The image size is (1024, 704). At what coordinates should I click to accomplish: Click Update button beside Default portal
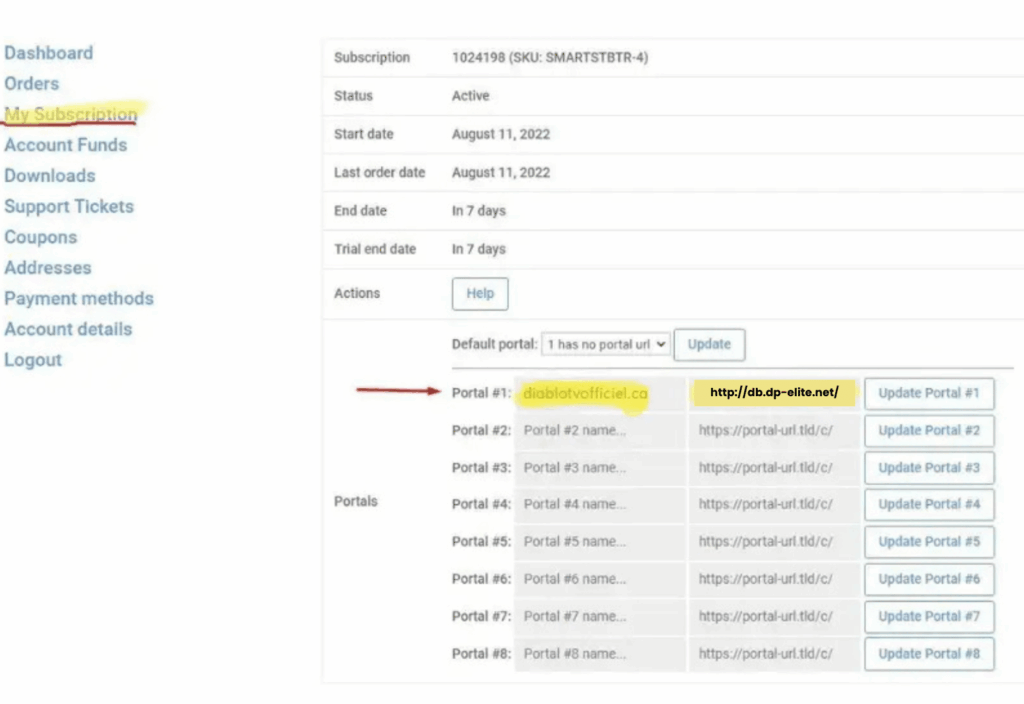[709, 344]
